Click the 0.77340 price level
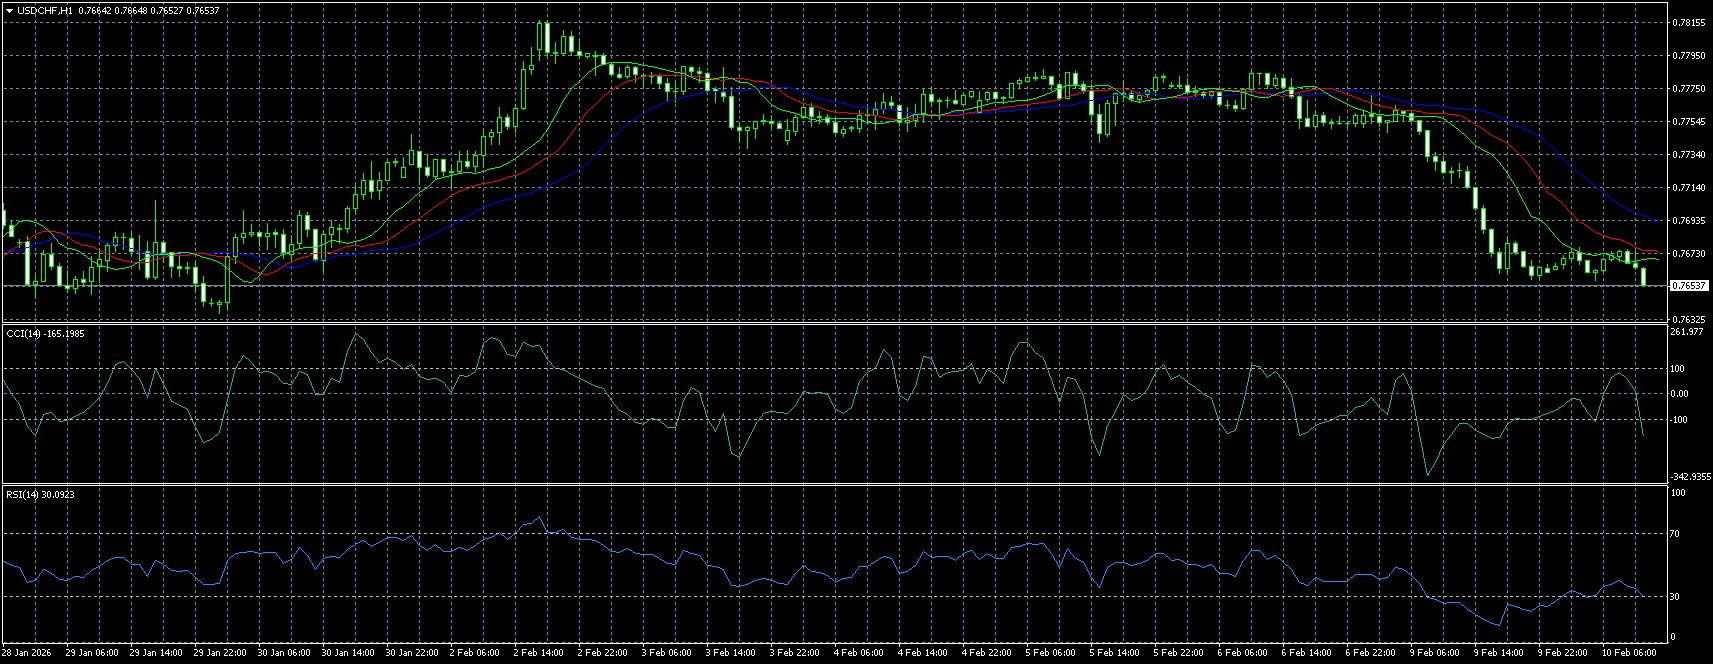Image resolution: width=1713 pixels, height=664 pixels. [x=1688, y=154]
